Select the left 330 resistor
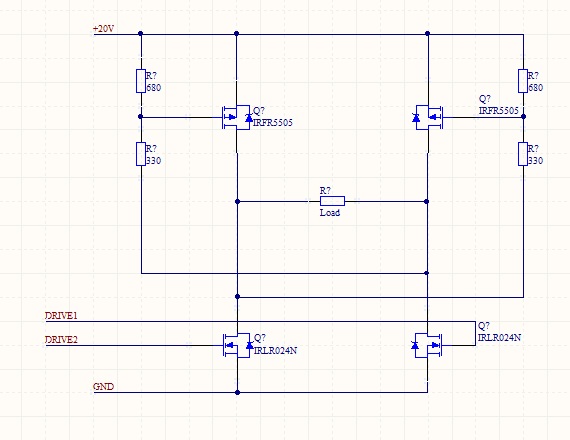This screenshot has width=570, height=440. [141, 154]
